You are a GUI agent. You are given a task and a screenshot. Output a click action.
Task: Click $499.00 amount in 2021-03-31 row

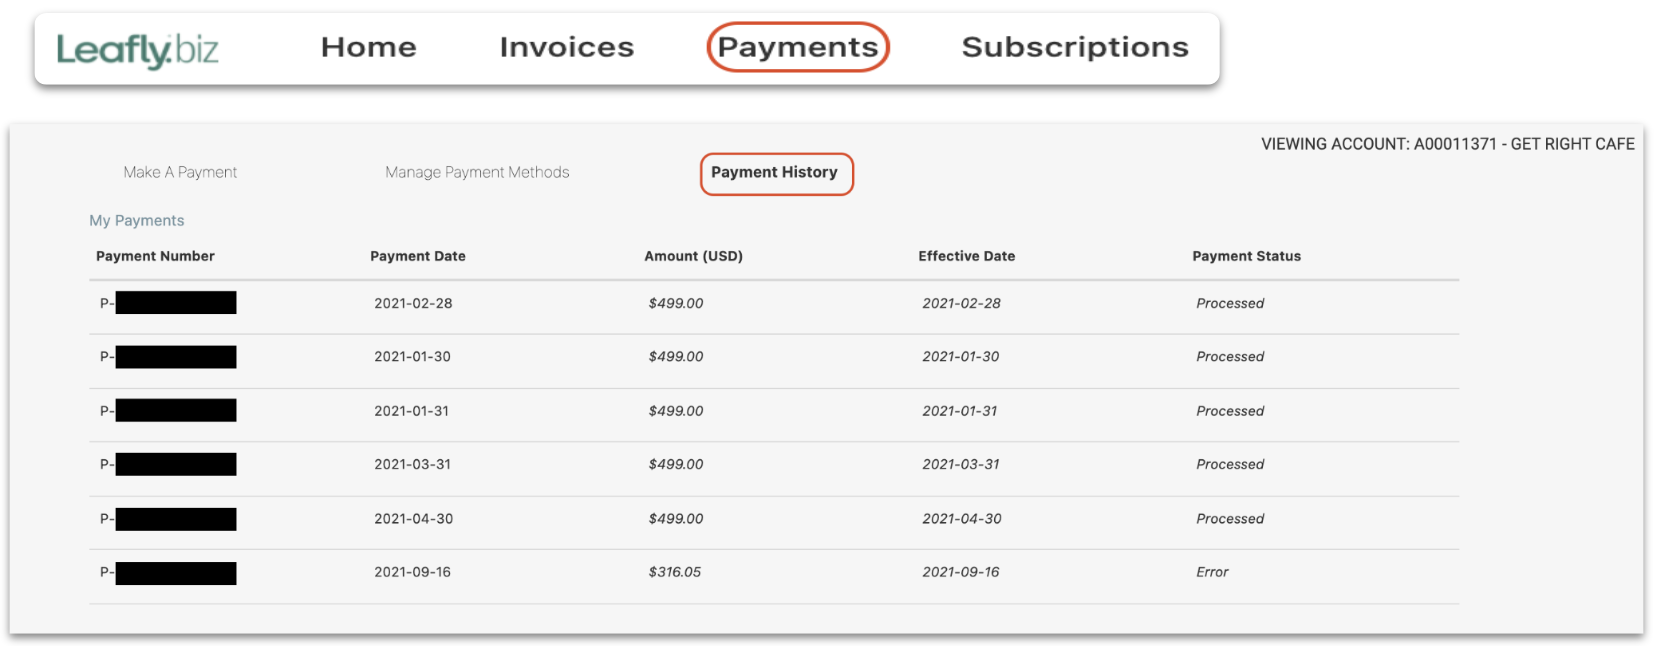click(x=676, y=464)
